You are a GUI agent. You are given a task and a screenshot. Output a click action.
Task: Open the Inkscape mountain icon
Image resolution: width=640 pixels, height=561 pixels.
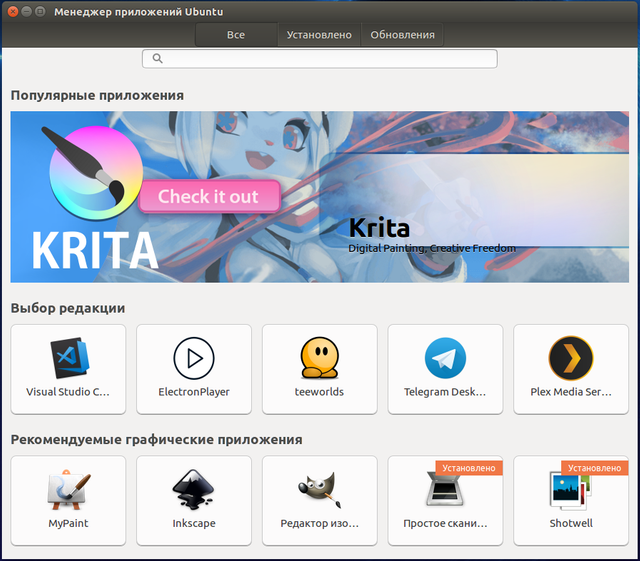[x=193, y=490]
